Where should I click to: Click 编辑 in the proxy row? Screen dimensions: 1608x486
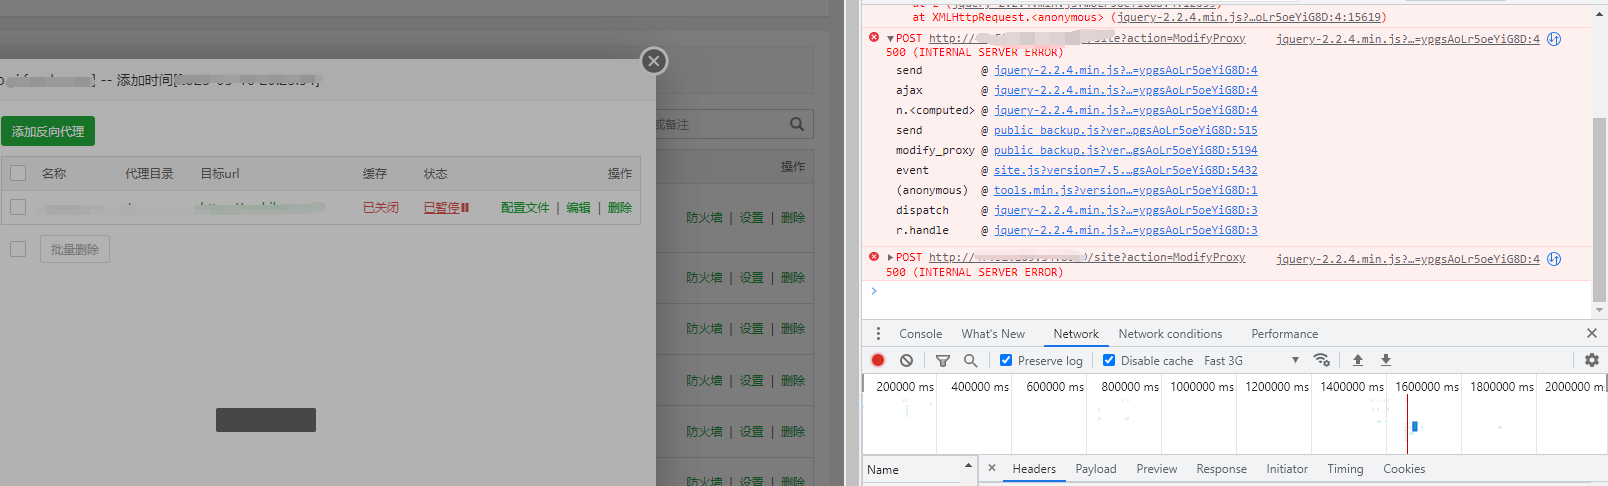[578, 208]
